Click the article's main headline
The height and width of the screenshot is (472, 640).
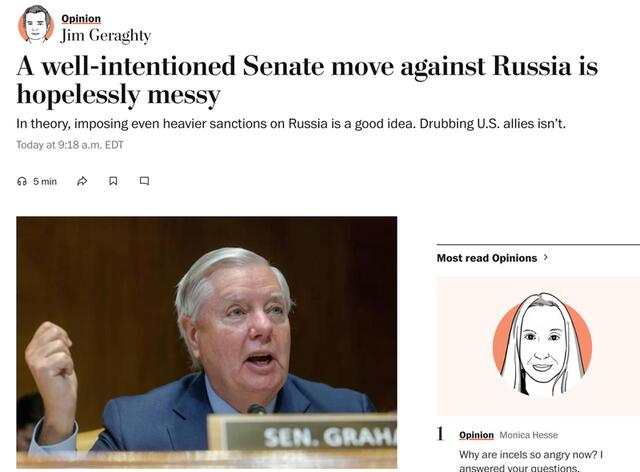click(307, 81)
